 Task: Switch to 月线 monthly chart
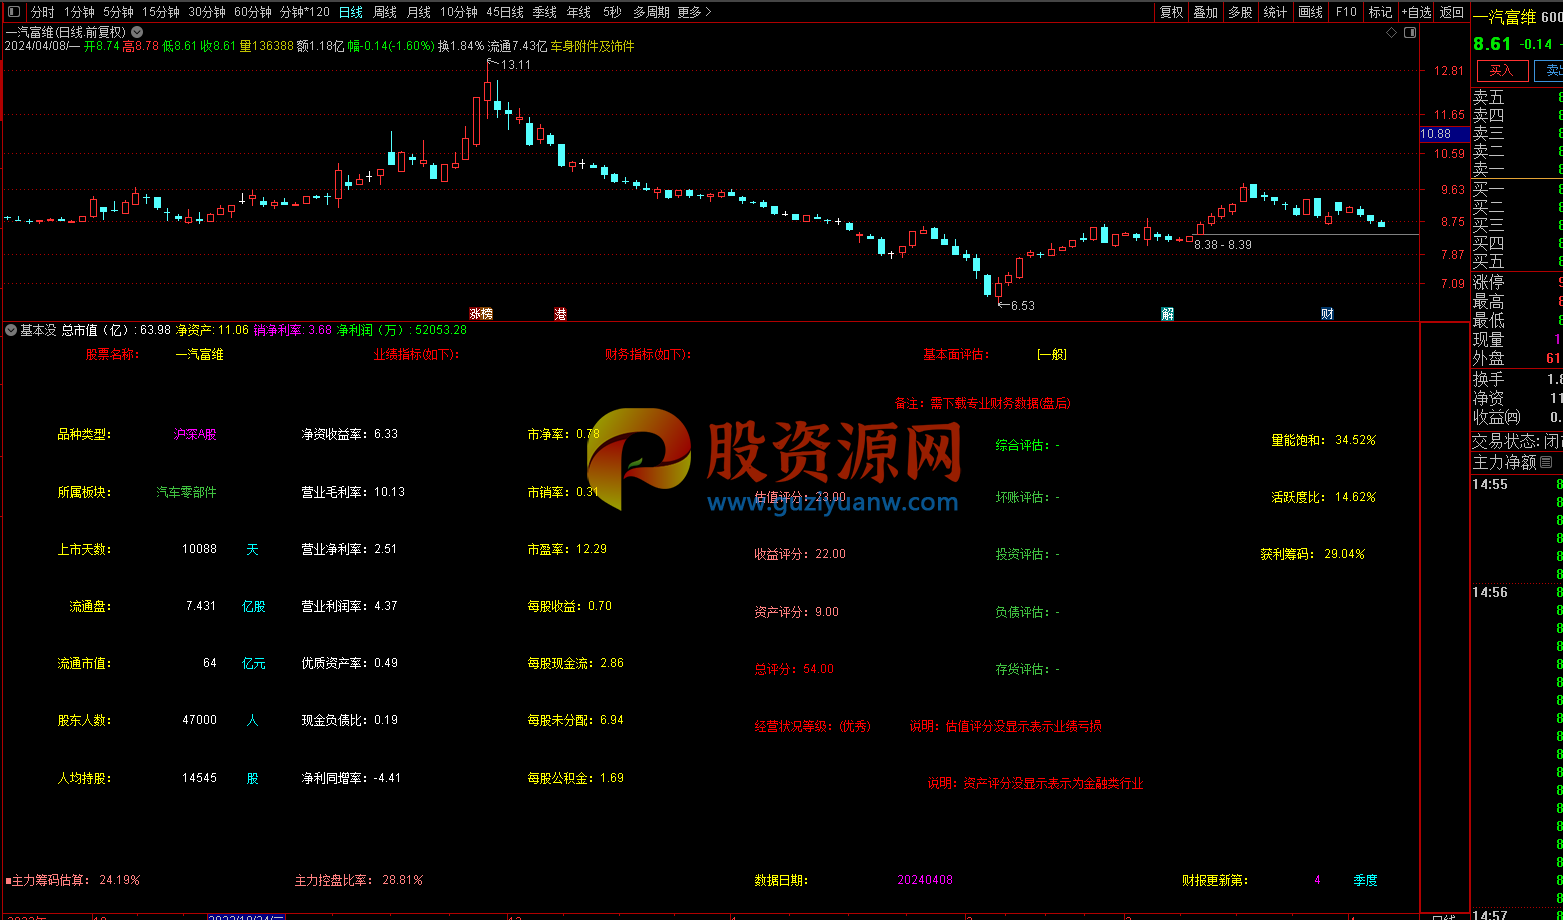click(x=419, y=12)
